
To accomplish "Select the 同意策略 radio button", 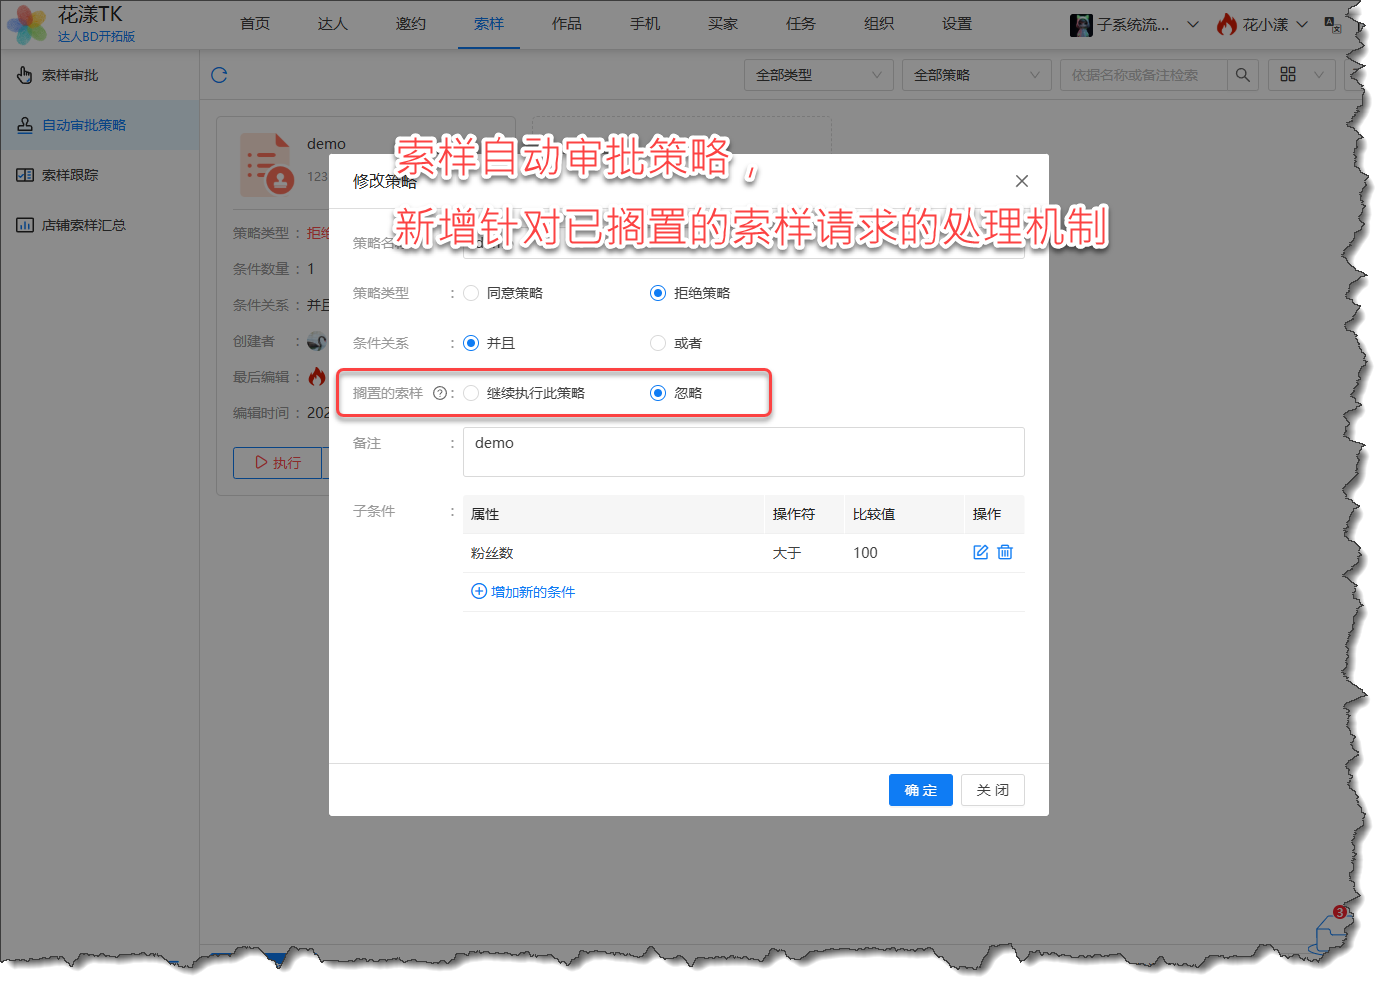I will (x=471, y=293).
